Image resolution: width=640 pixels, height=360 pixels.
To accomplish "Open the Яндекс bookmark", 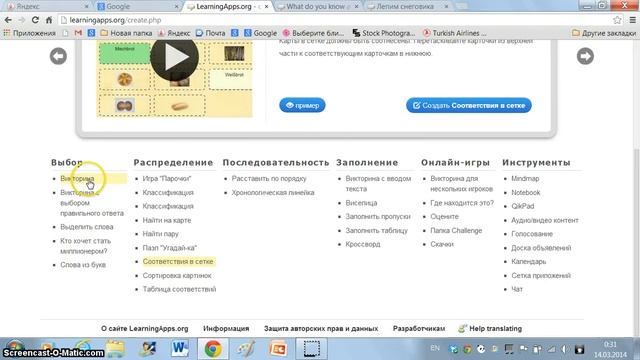I will click(x=174, y=33).
